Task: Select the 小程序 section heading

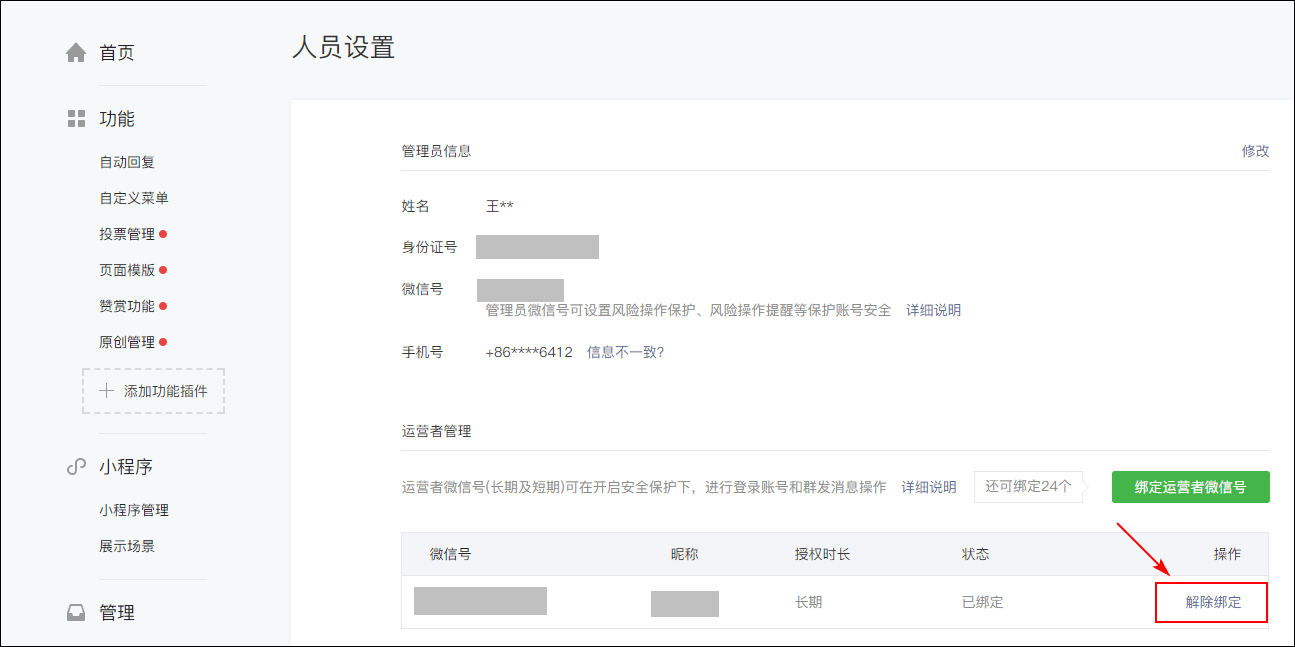Action: pyautogui.click(x=126, y=467)
